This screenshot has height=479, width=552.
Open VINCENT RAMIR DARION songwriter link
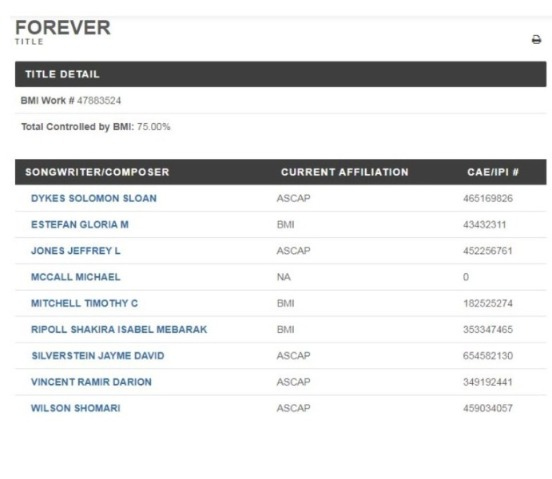(x=91, y=382)
